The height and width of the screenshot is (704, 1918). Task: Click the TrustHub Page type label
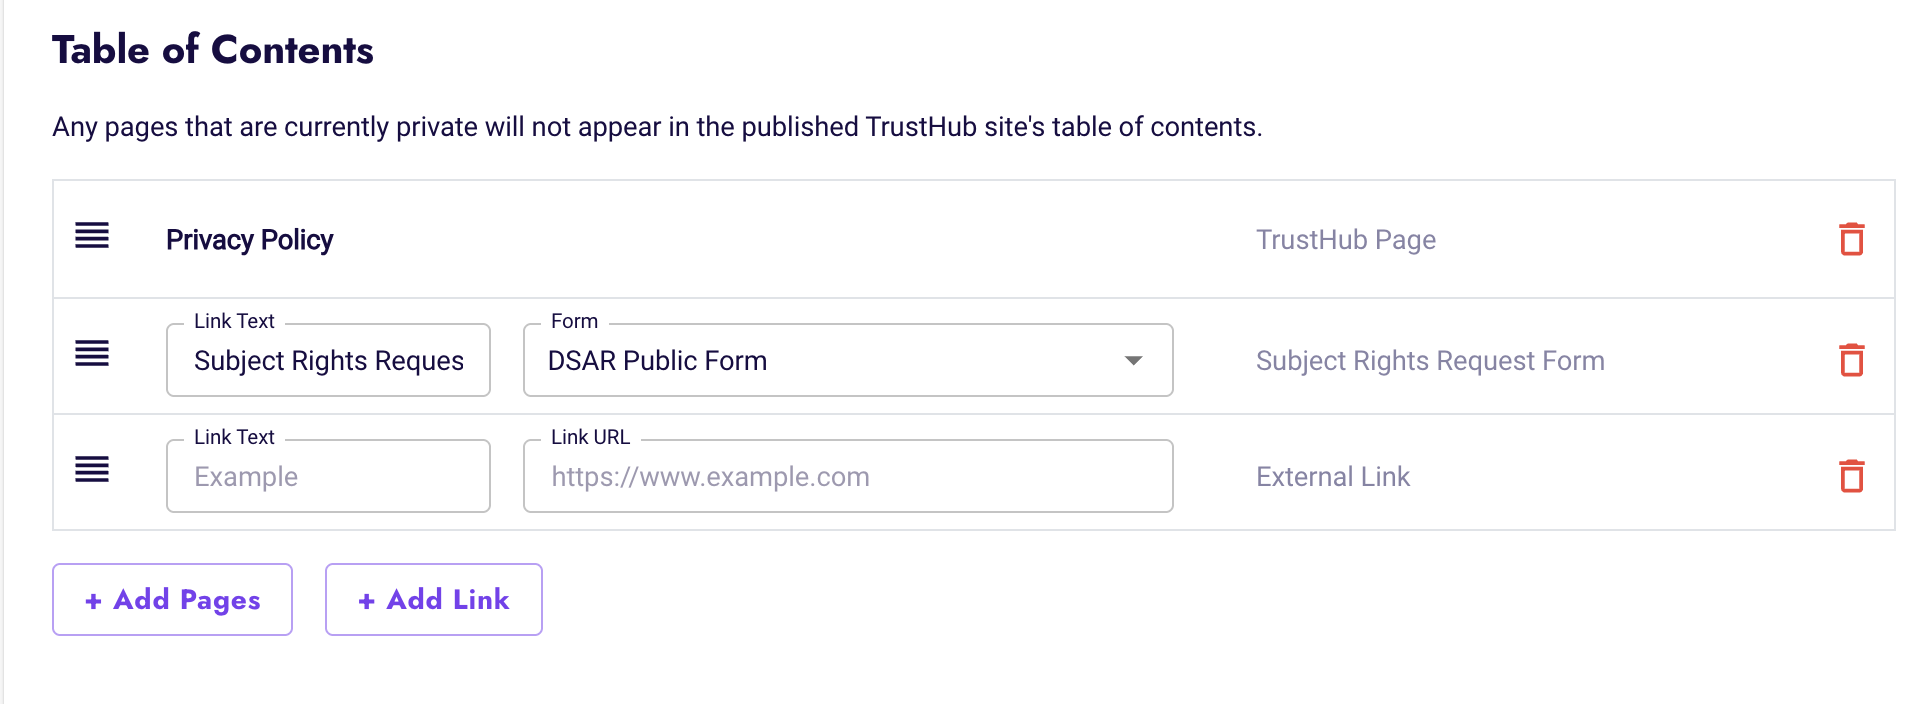(x=1346, y=240)
